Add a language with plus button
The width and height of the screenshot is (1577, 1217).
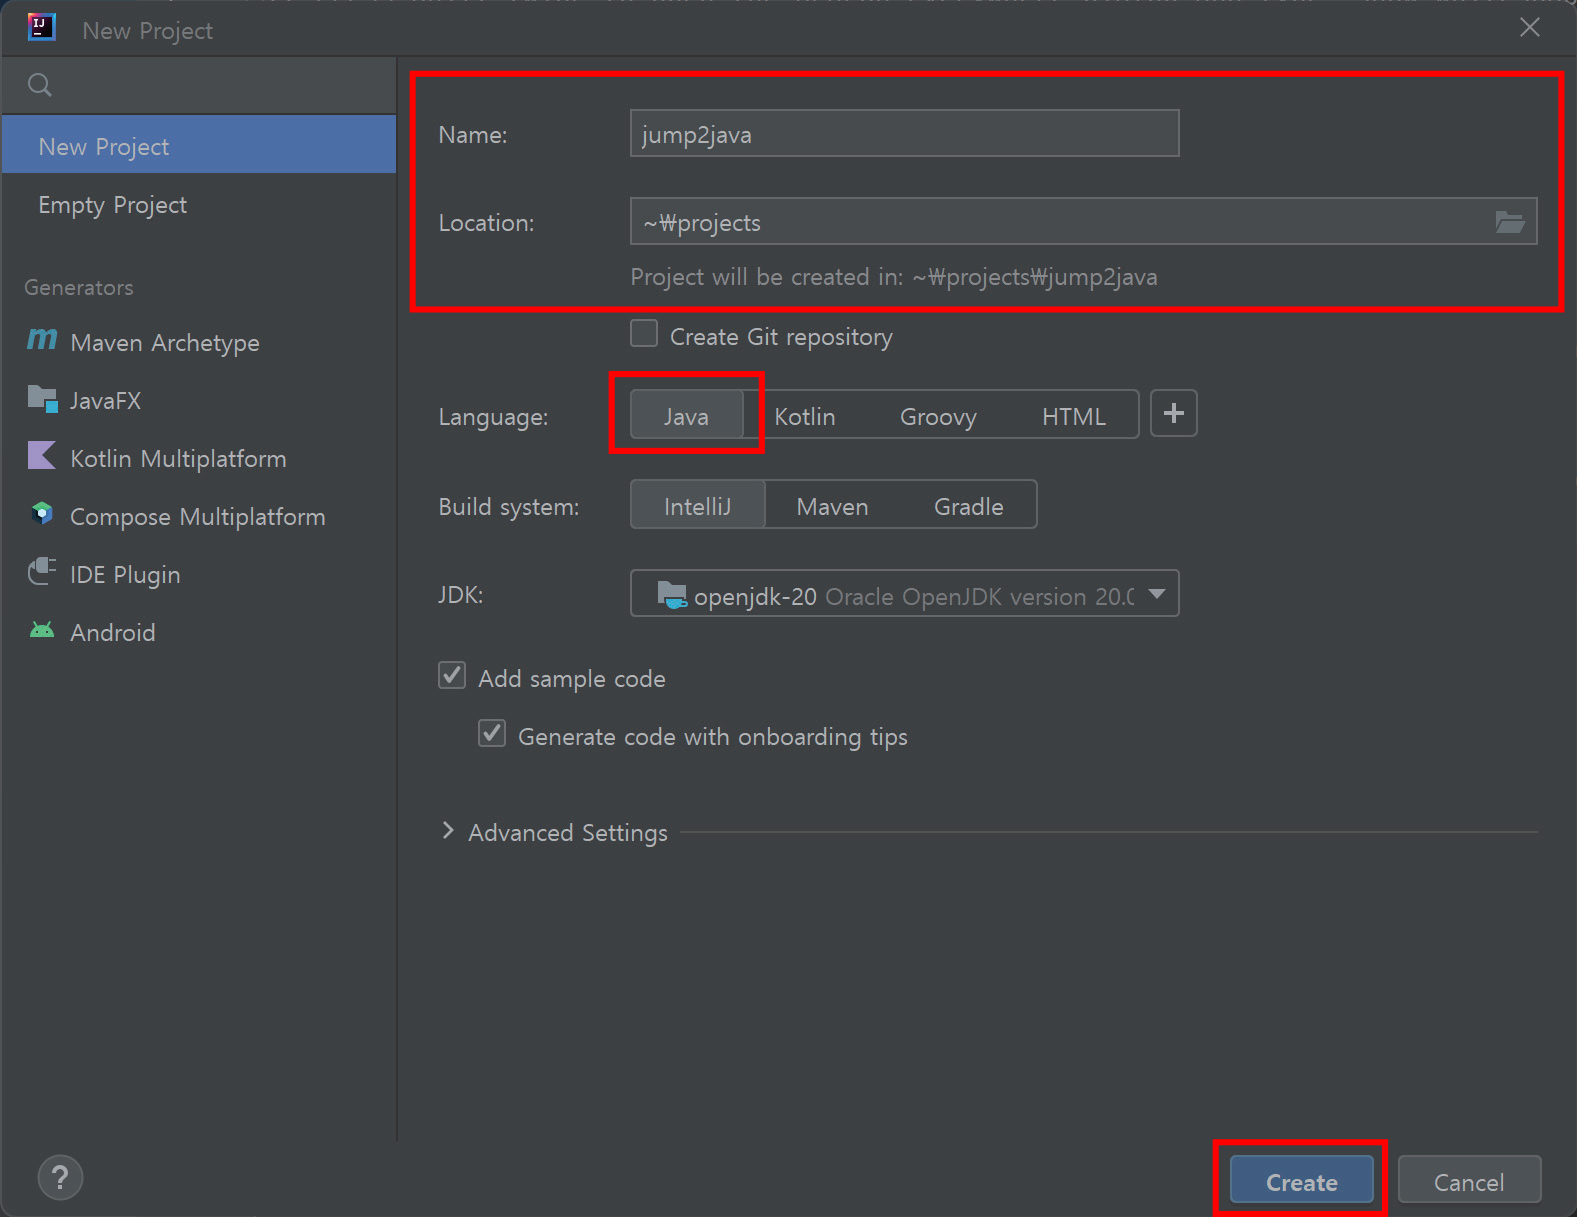coord(1174,413)
